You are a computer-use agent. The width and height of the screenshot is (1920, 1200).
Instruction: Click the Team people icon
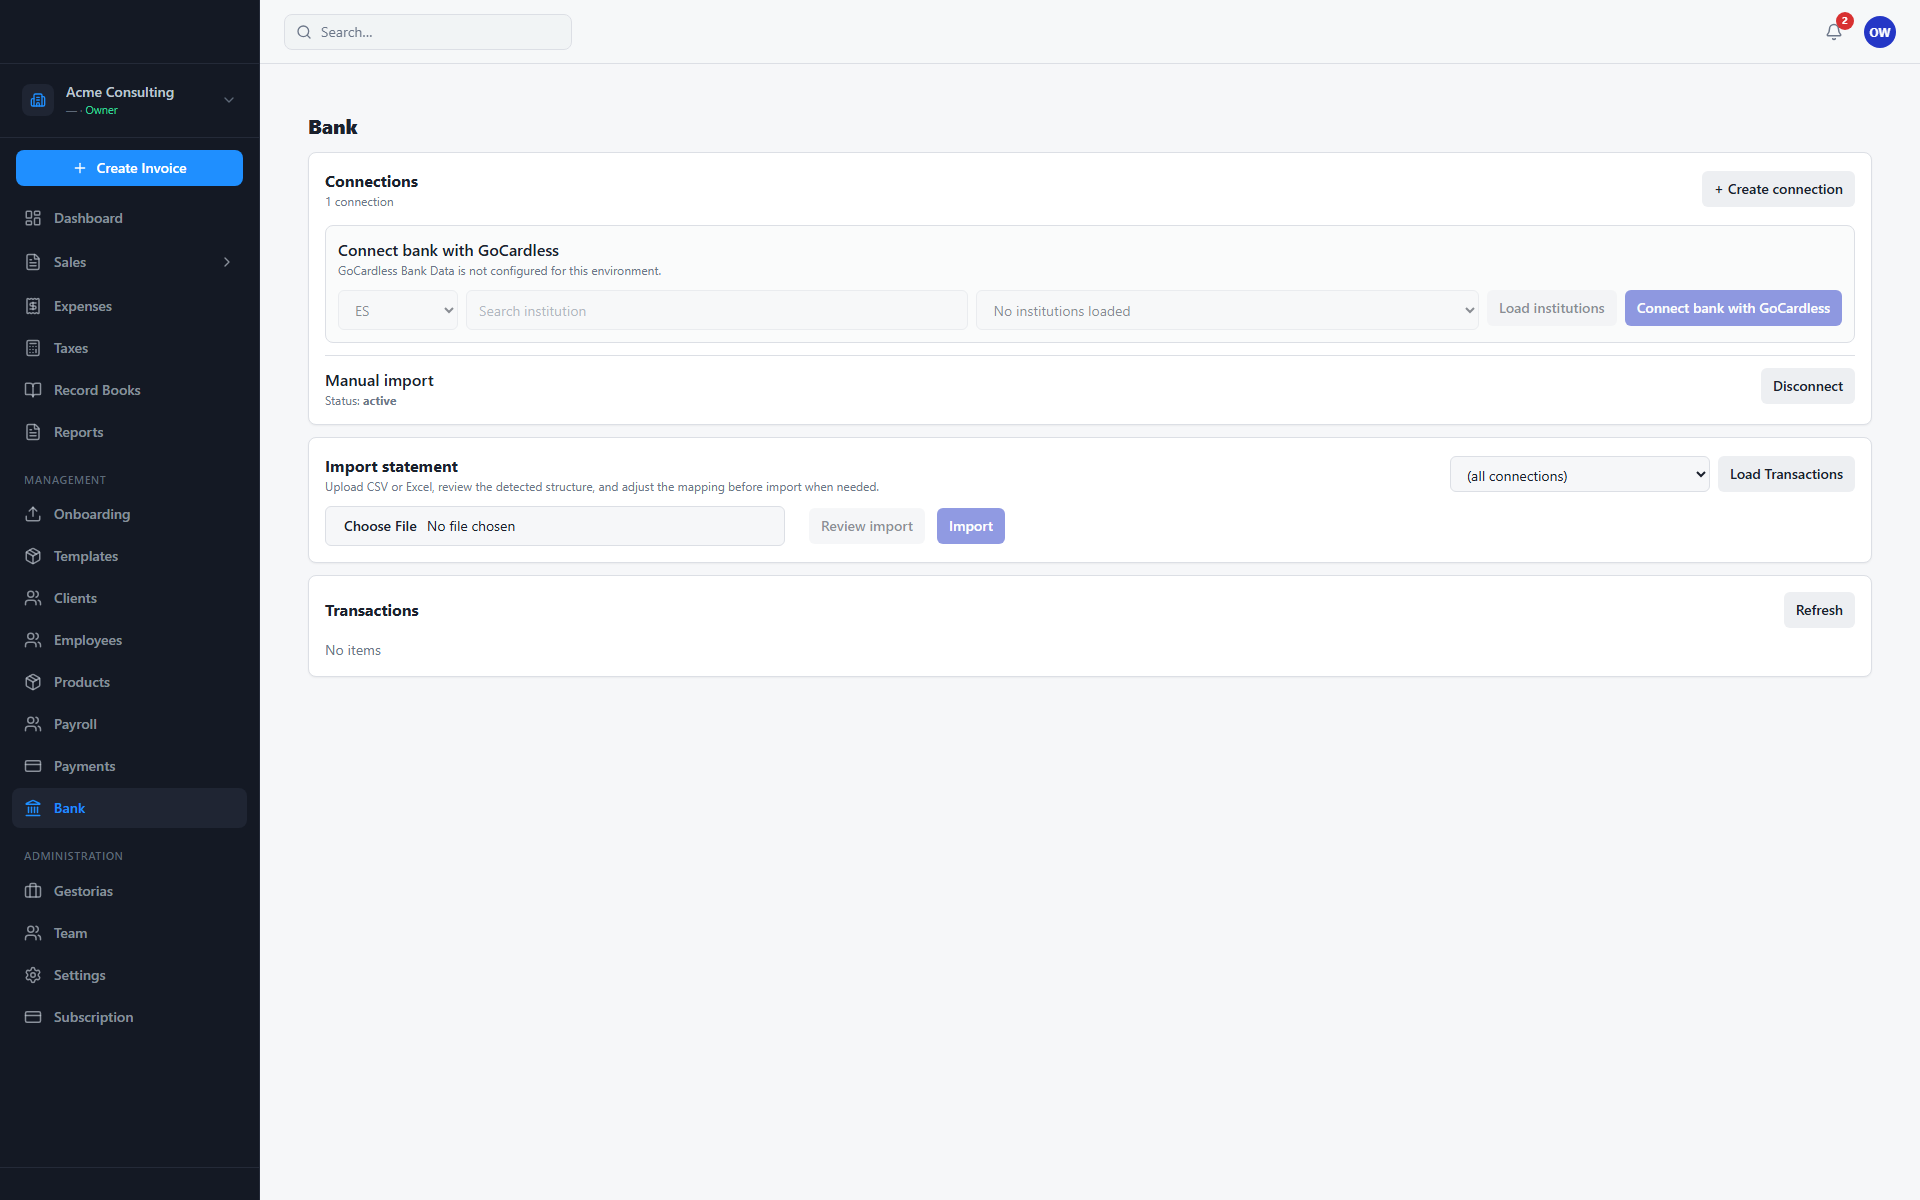pos(33,933)
